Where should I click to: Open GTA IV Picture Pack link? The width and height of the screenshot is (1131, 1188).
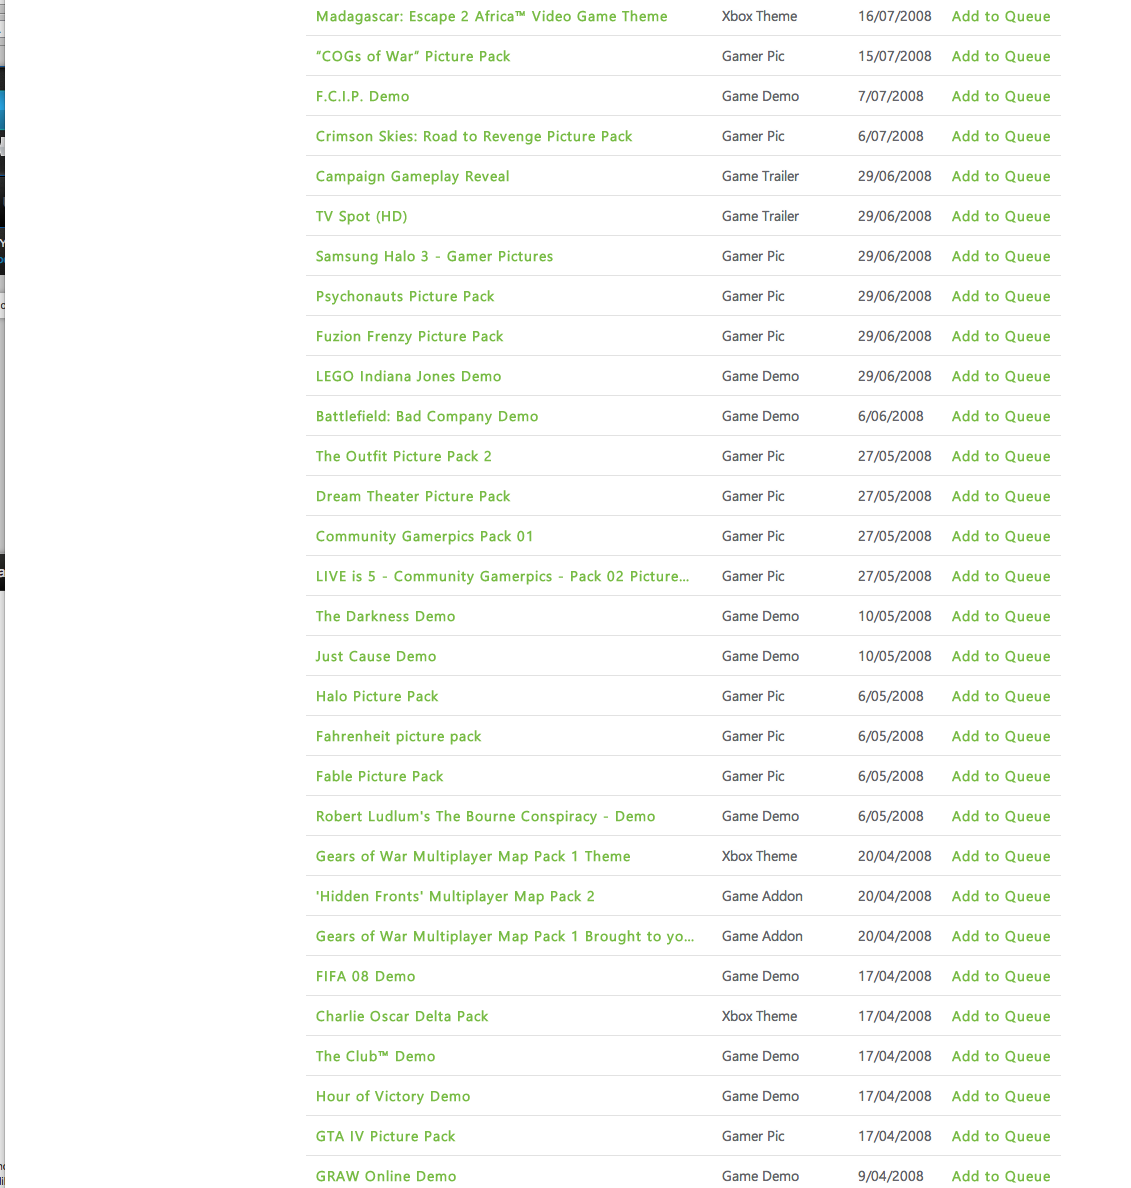(x=386, y=1136)
